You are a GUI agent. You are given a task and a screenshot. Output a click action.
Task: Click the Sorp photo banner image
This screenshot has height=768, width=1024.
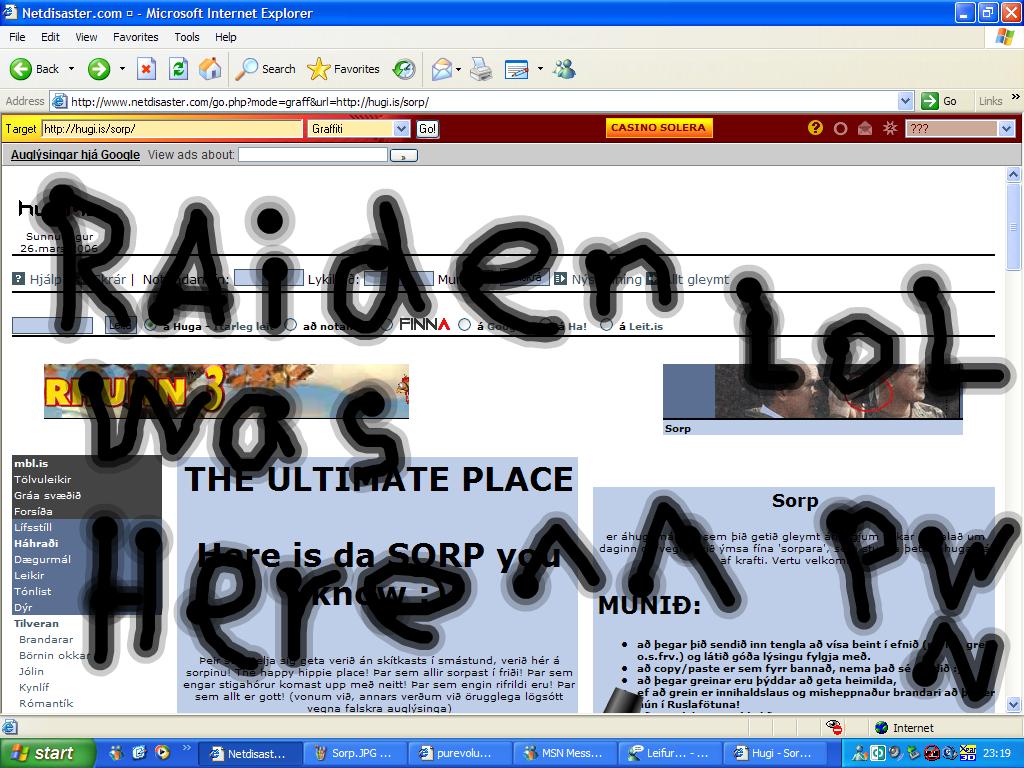pos(812,392)
